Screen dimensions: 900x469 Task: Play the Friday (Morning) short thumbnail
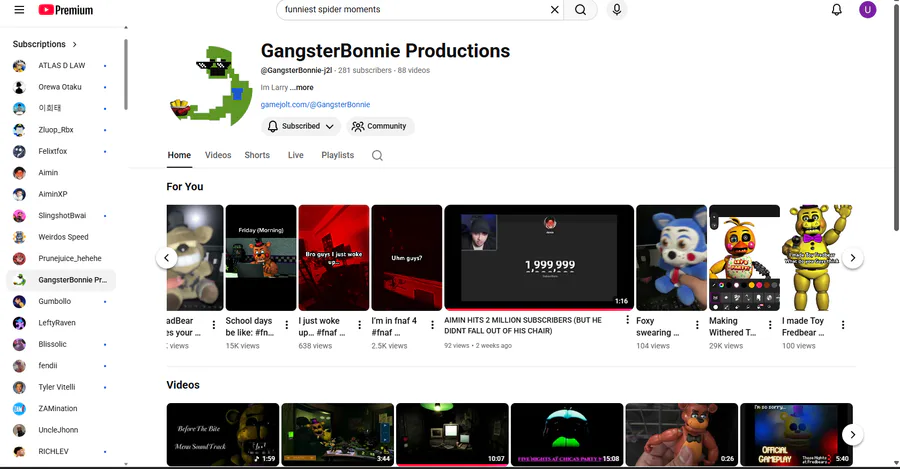tap(261, 258)
